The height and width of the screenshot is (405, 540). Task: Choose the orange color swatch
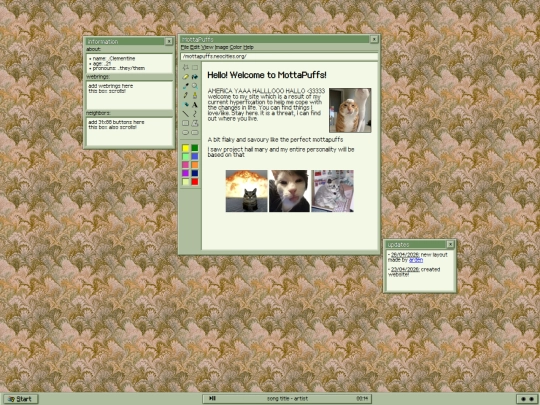195,165
